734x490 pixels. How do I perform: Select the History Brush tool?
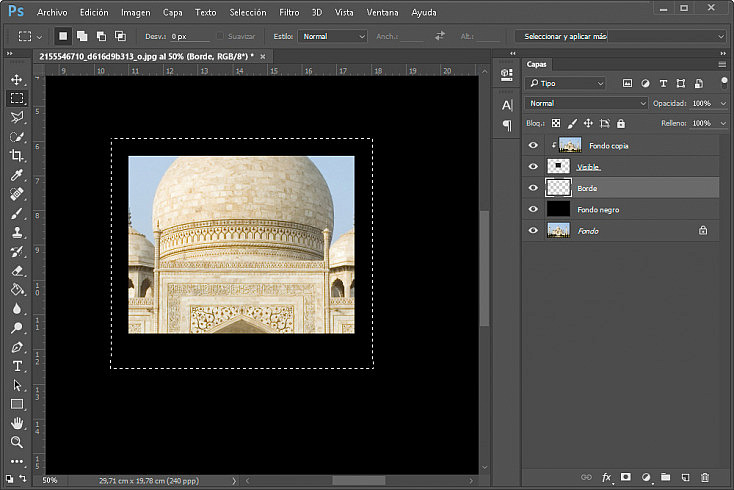pyautogui.click(x=17, y=251)
